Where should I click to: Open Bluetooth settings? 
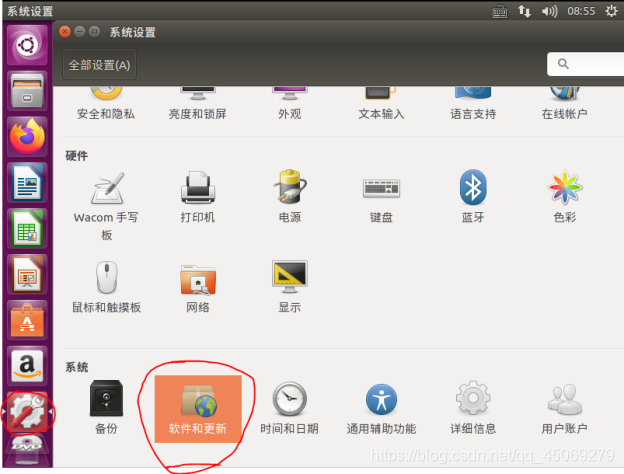473,197
